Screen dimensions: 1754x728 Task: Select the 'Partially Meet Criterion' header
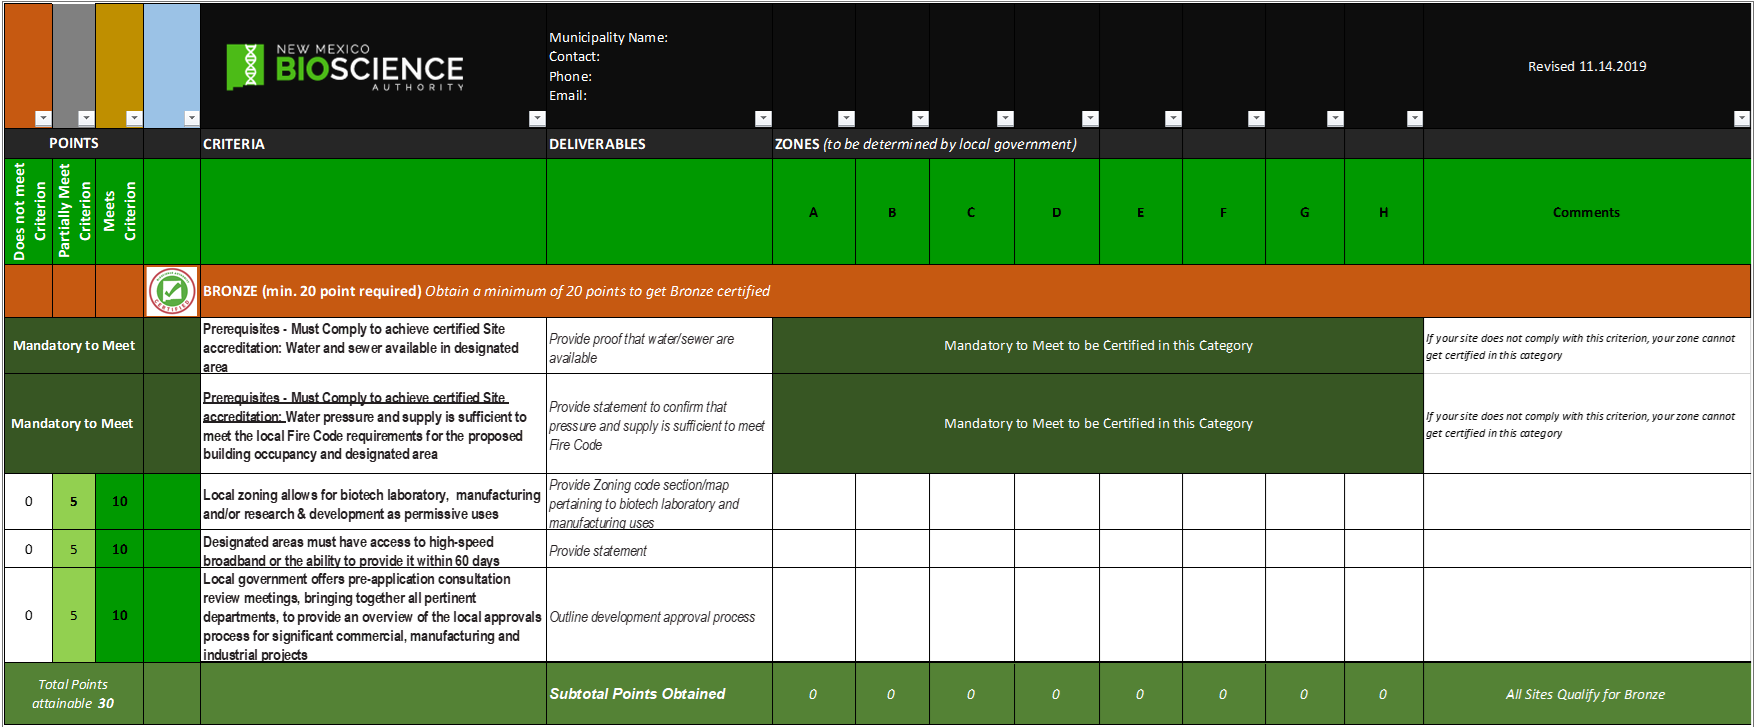pyautogui.click(x=74, y=211)
